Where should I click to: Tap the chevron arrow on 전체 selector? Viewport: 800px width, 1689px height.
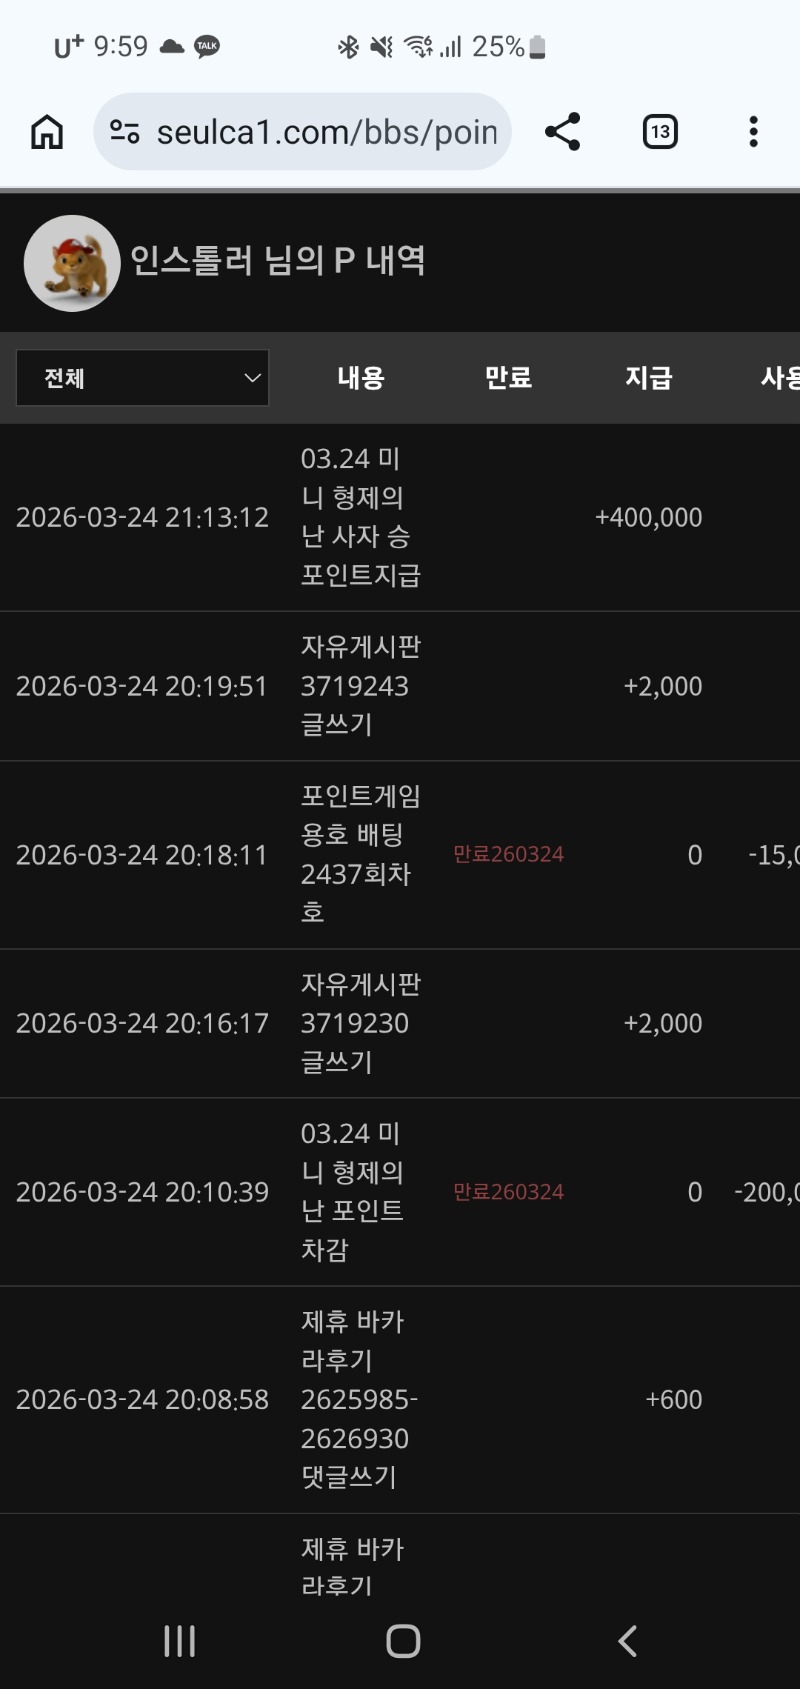(252, 378)
